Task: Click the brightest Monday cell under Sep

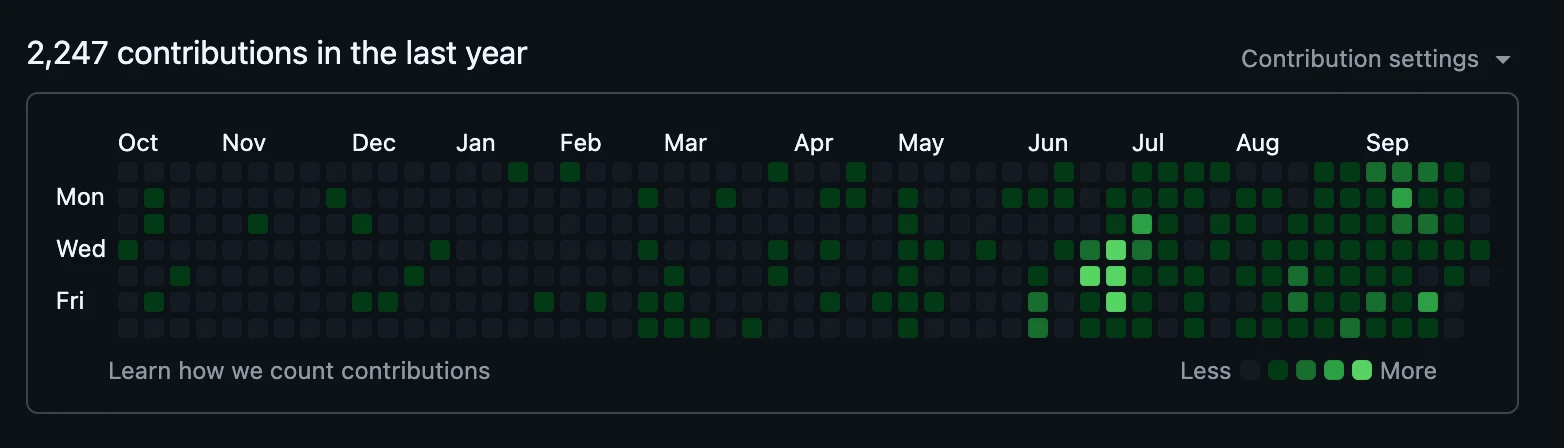Action: click(1402, 197)
